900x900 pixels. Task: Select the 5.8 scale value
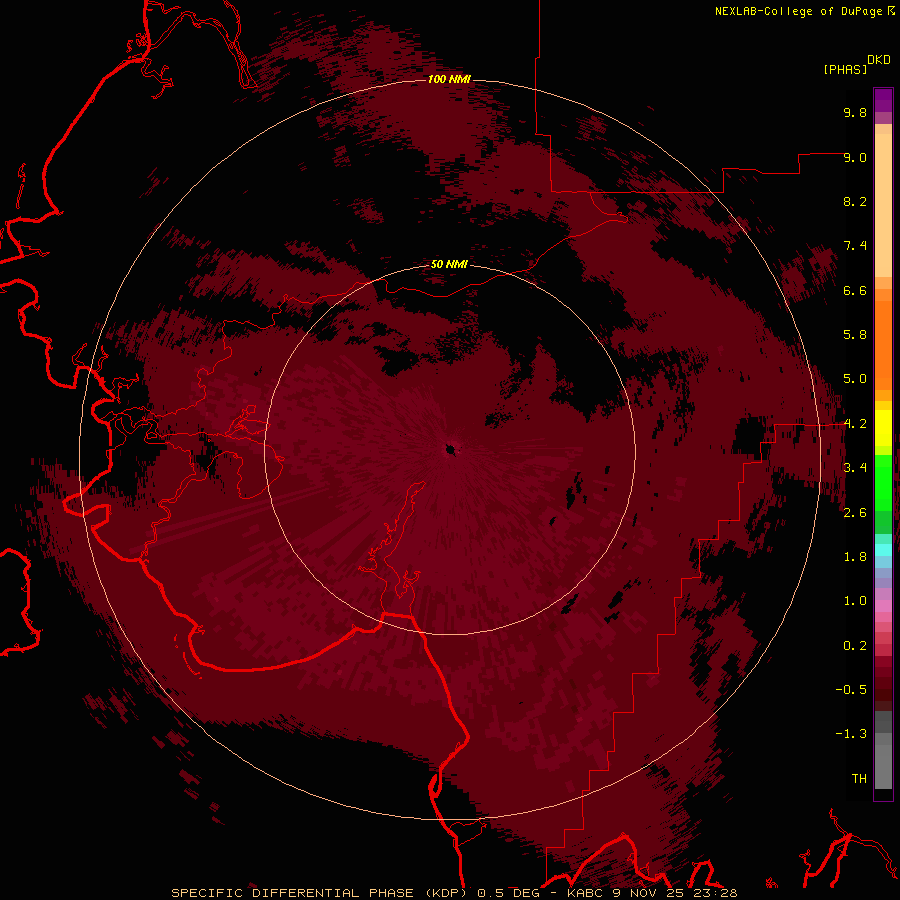855,335
